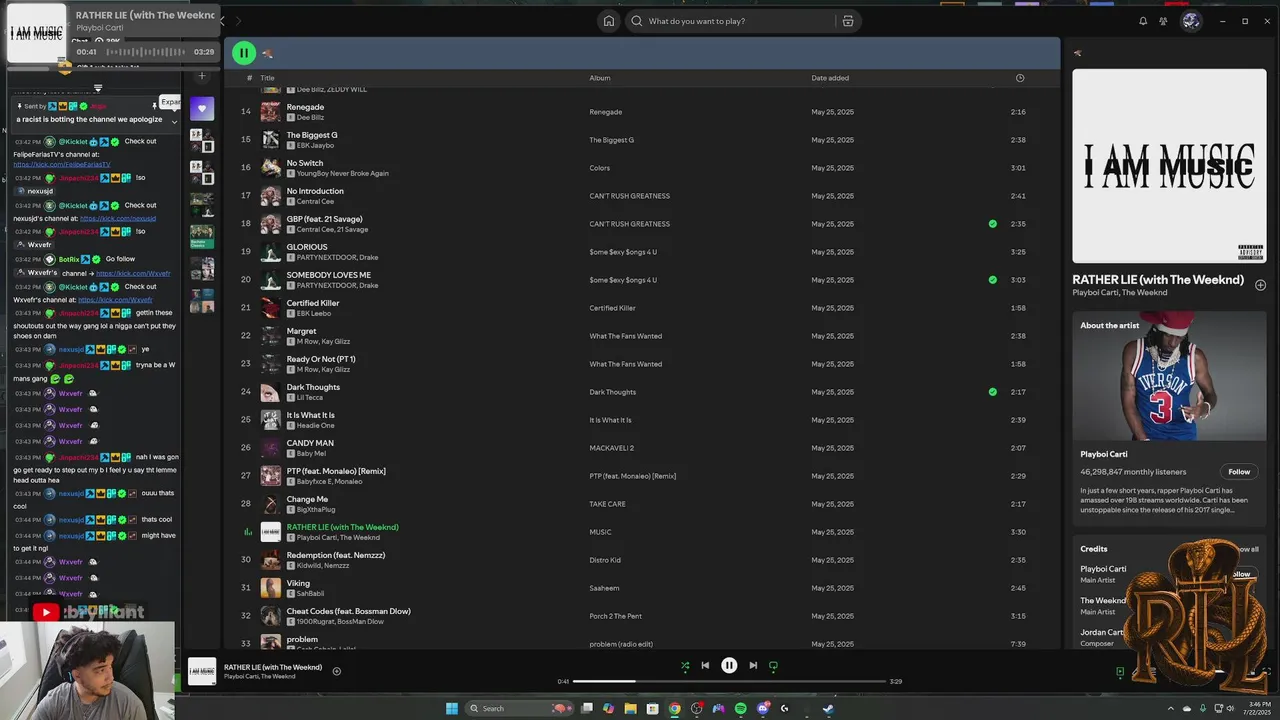This screenshot has height=720, width=1280.
Task: Toggle saved checkmark for Dark Thoughts
Action: point(992,392)
